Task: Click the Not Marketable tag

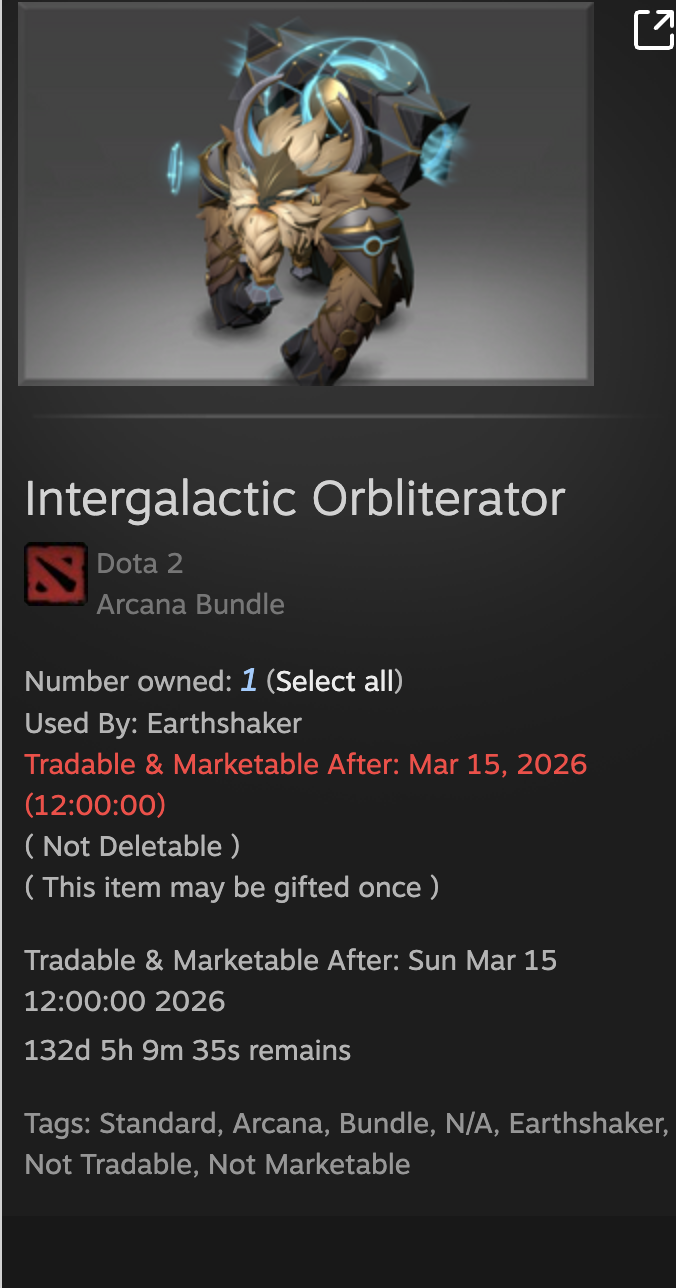Action: point(309,1165)
